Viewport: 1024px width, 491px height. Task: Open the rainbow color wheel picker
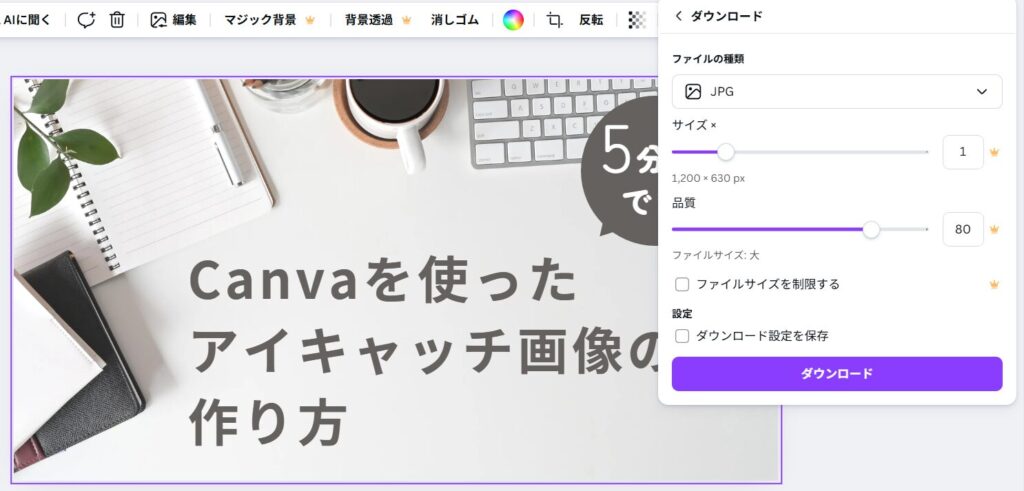point(513,20)
